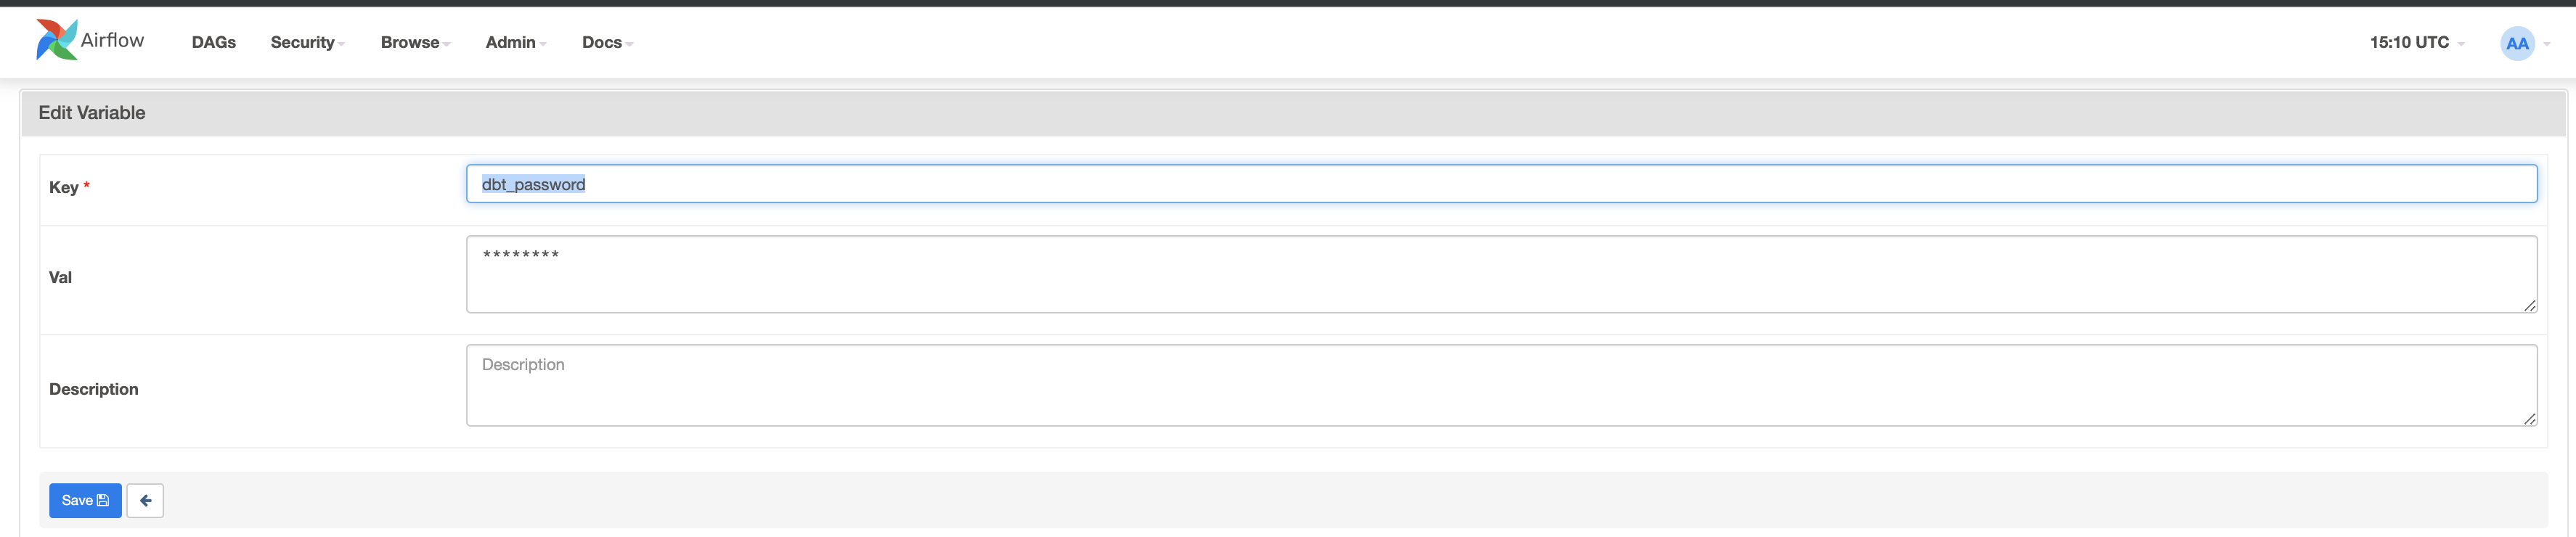Viewport: 2576px width, 537px height.
Task: Click the Description field label
Action: pos(94,389)
